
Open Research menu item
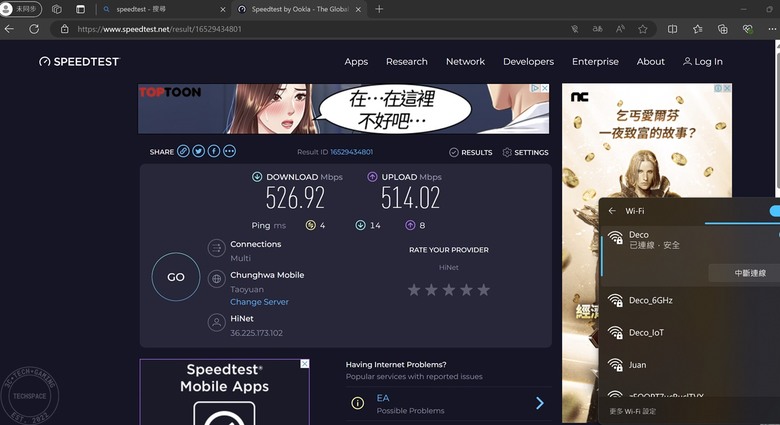(x=406, y=62)
